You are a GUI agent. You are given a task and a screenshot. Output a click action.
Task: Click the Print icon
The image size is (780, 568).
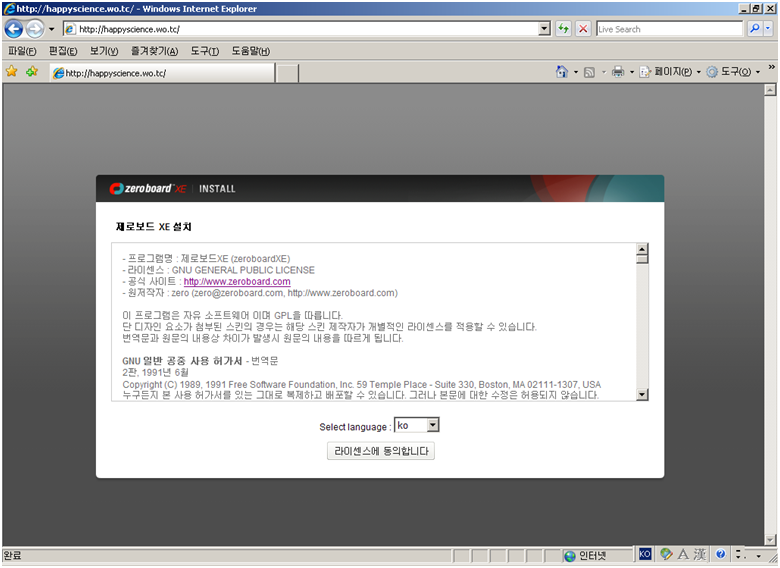(x=618, y=72)
